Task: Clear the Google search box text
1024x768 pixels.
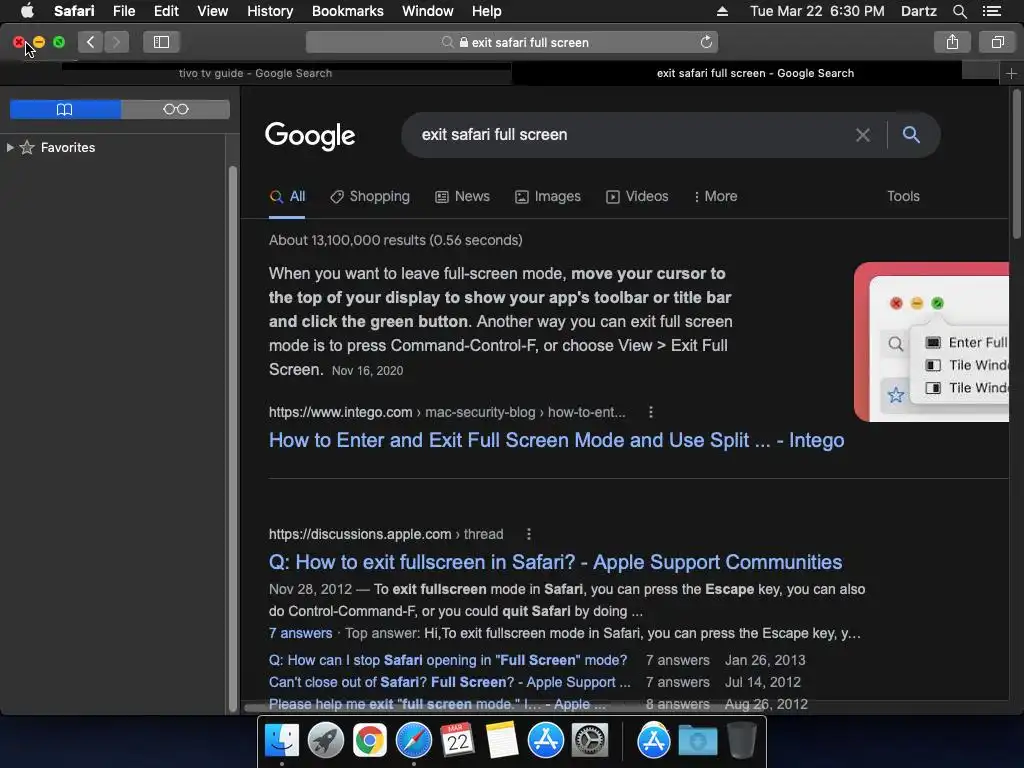Action: (863, 135)
